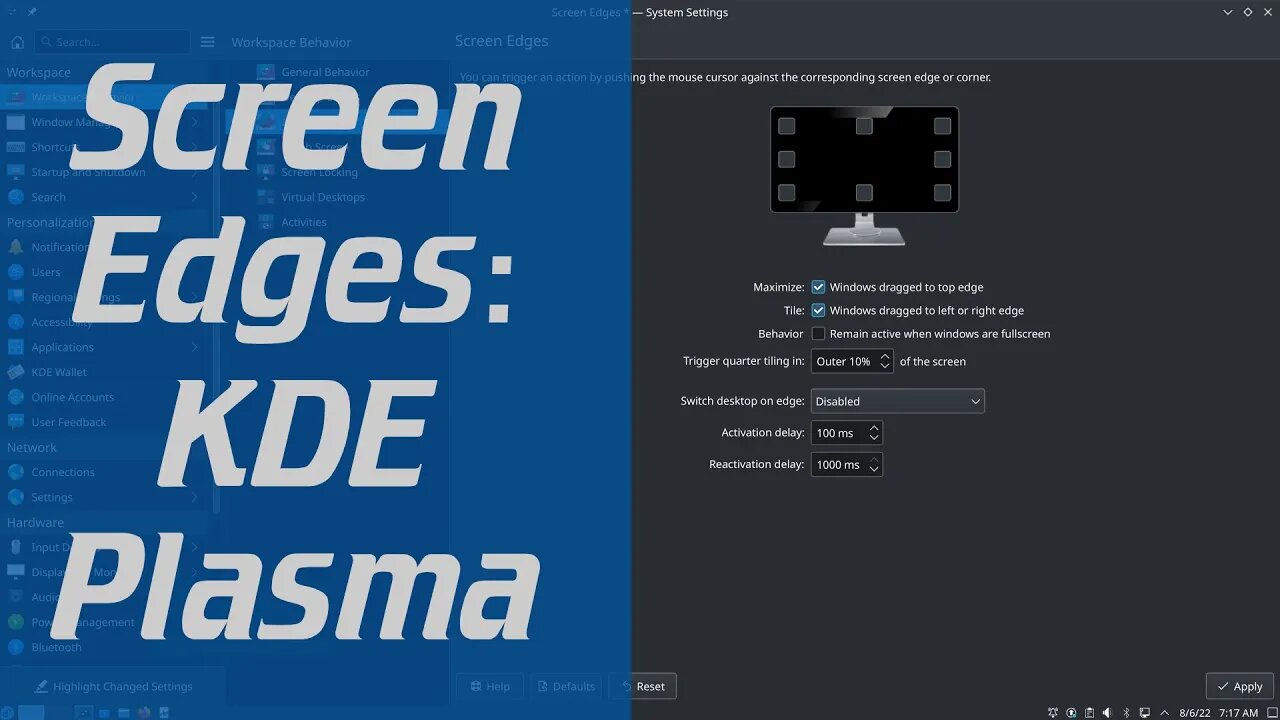Click the Home icon in System Settings
1280x720 pixels.
17,42
